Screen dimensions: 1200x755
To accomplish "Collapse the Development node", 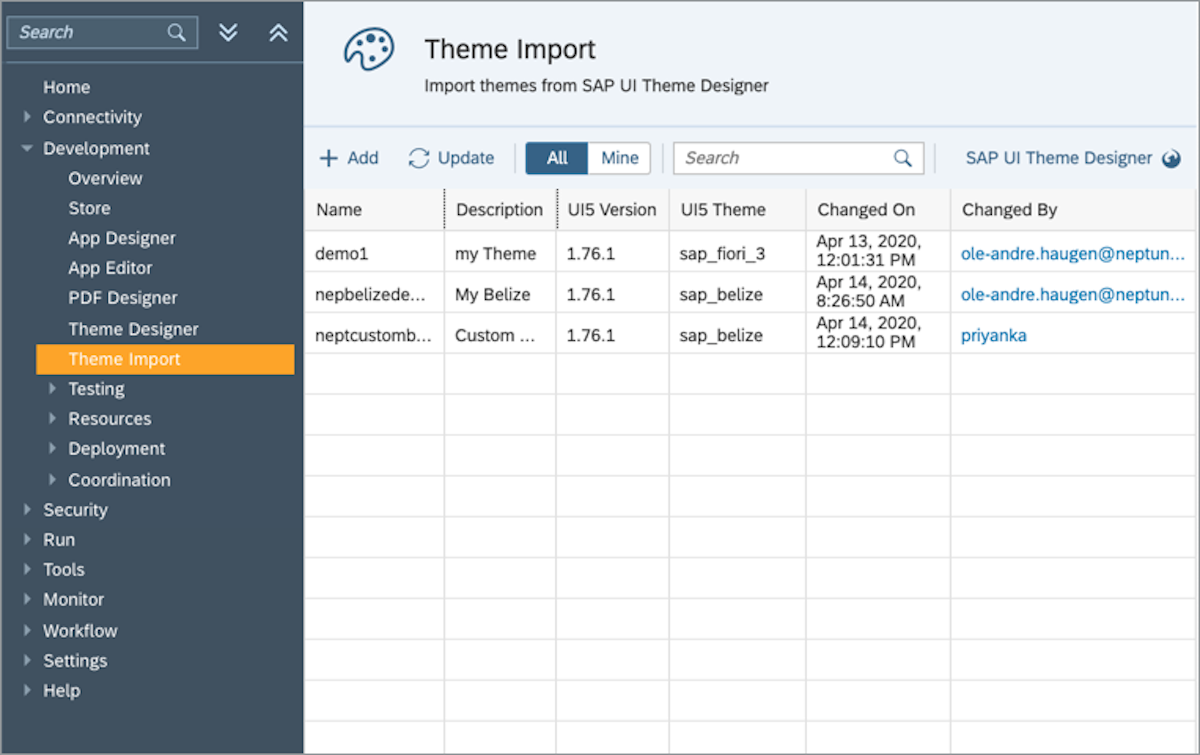I will coord(27,148).
